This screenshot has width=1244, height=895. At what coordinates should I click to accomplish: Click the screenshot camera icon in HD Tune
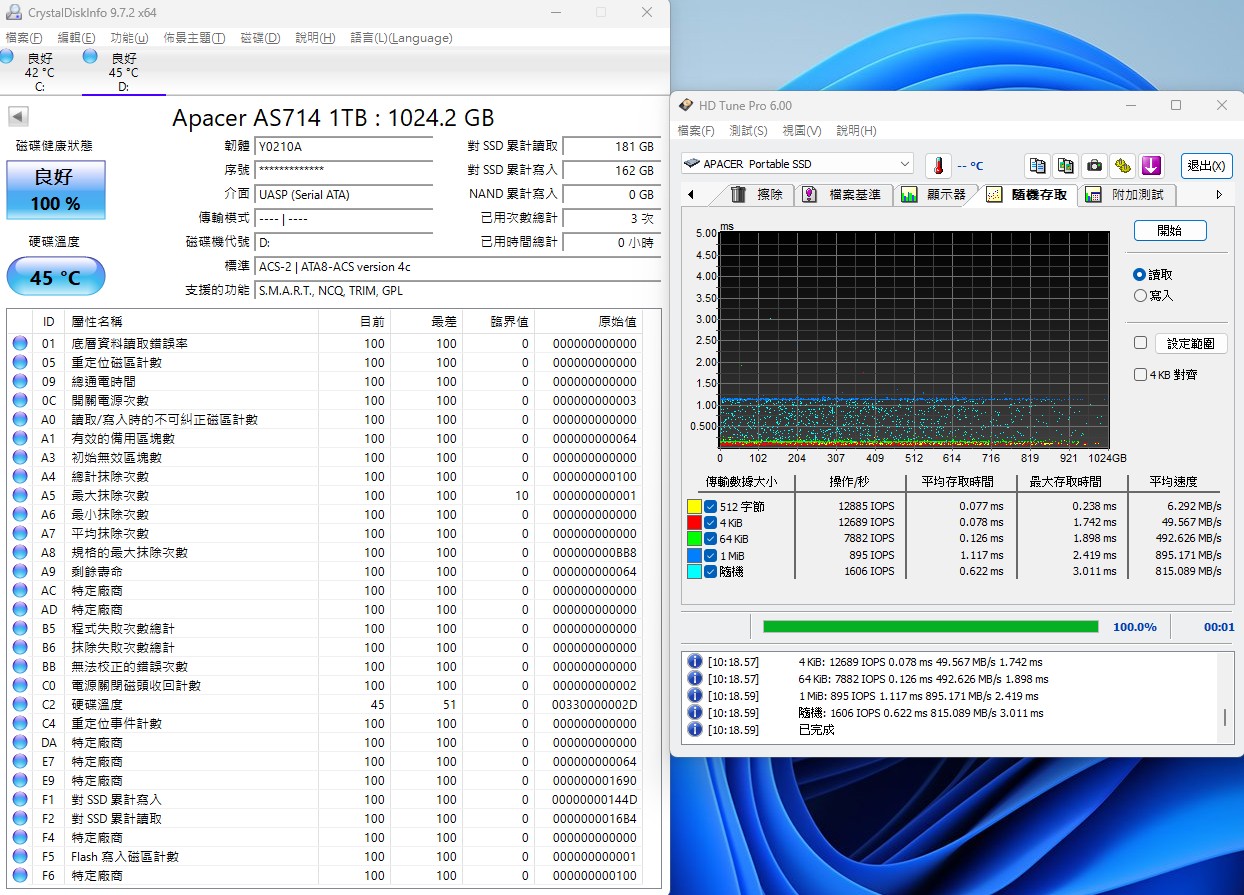(x=1096, y=165)
